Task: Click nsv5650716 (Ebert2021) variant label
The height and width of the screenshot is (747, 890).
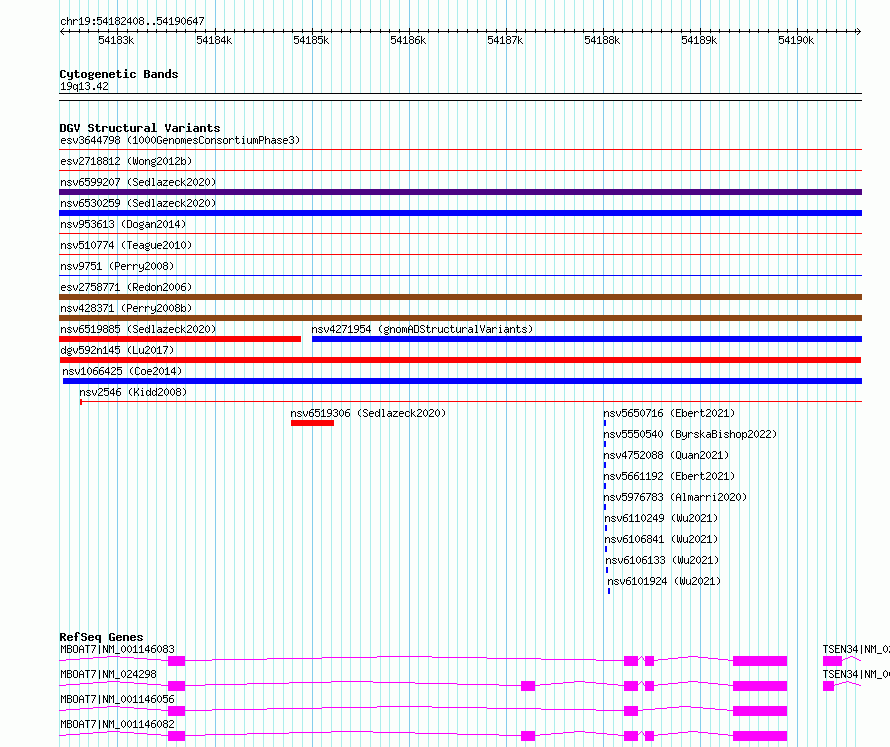Action: click(669, 413)
